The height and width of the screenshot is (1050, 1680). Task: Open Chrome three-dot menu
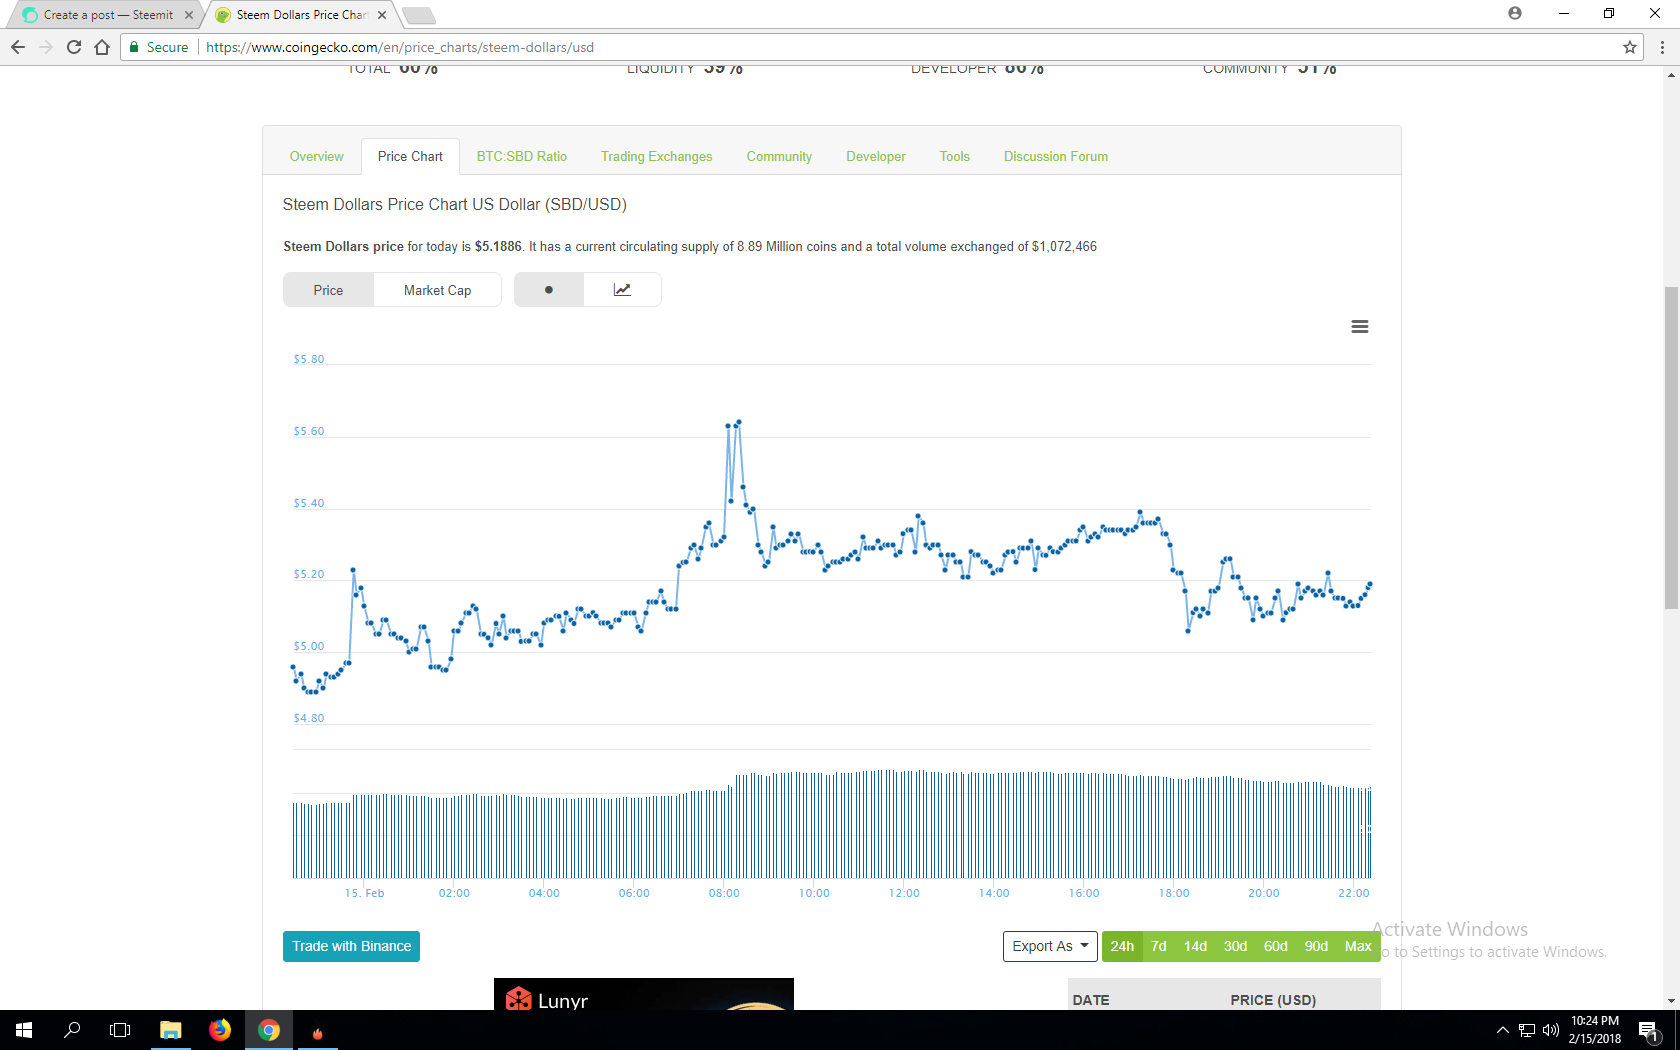(1662, 47)
